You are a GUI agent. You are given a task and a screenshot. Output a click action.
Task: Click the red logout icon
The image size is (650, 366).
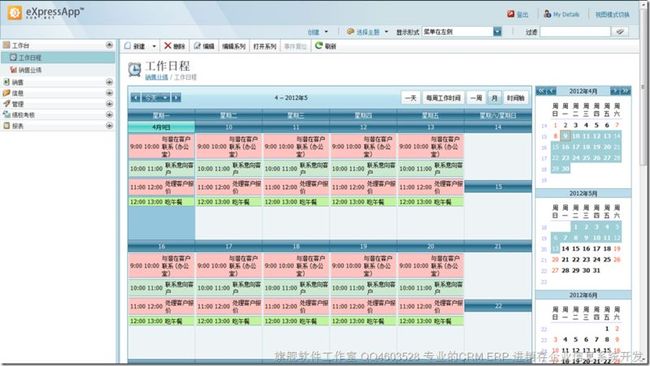[x=510, y=14]
